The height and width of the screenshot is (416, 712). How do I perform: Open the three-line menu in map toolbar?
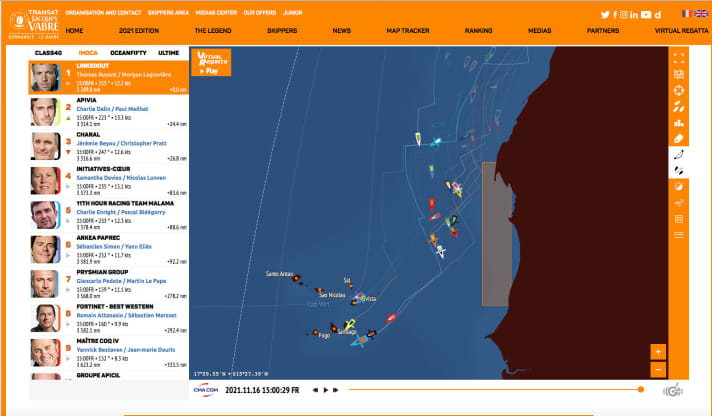[x=678, y=235]
